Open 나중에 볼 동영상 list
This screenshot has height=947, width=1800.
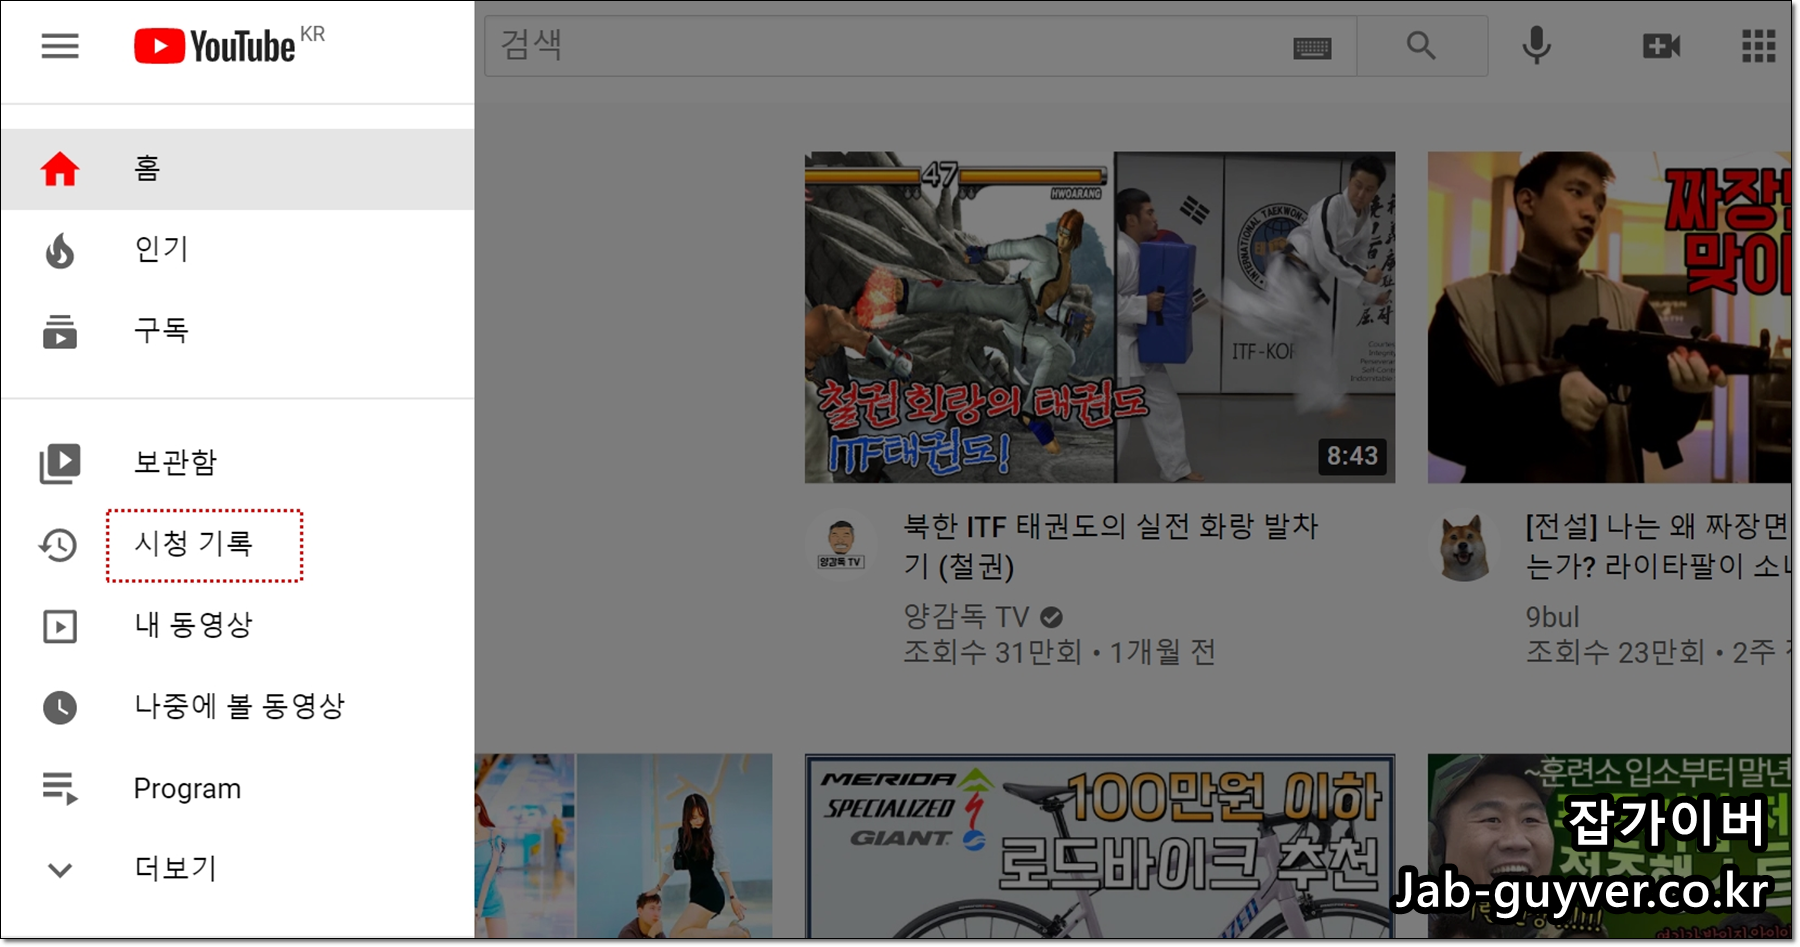point(237,707)
